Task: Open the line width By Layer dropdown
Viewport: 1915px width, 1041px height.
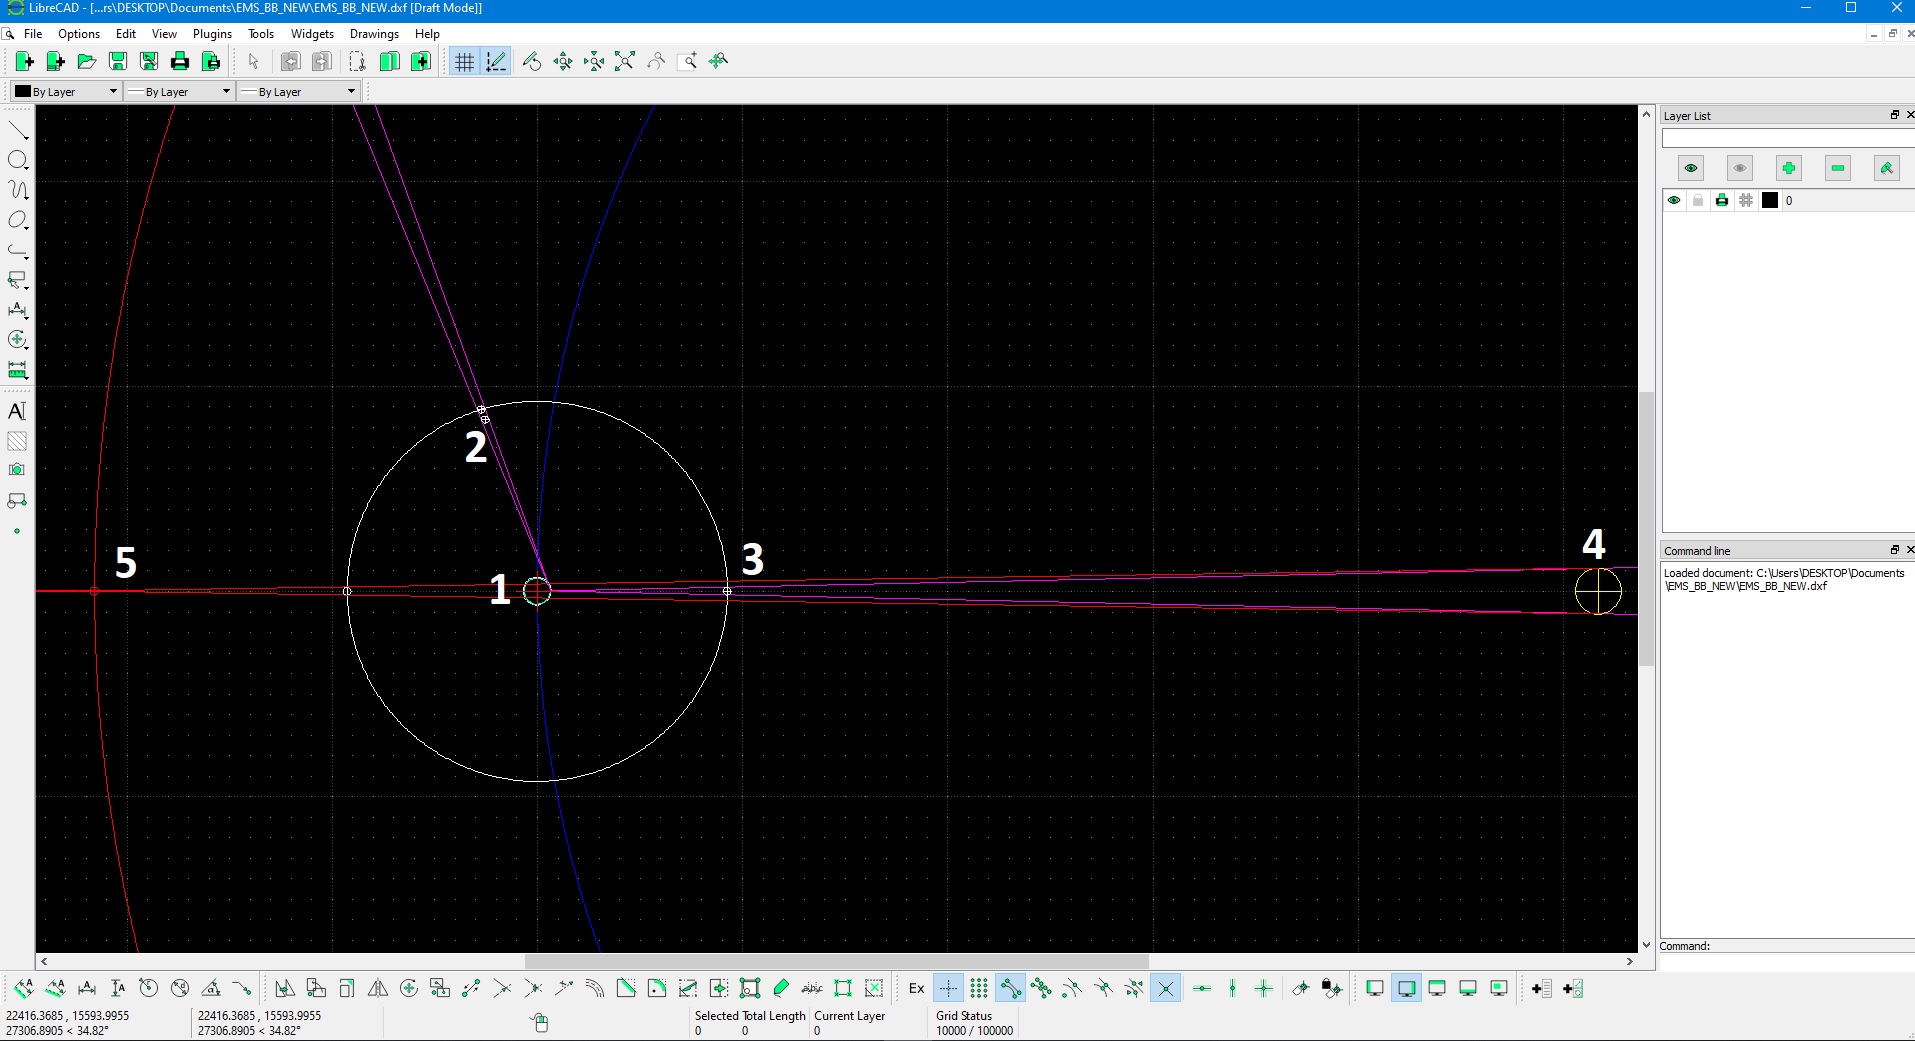Action: coord(179,92)
